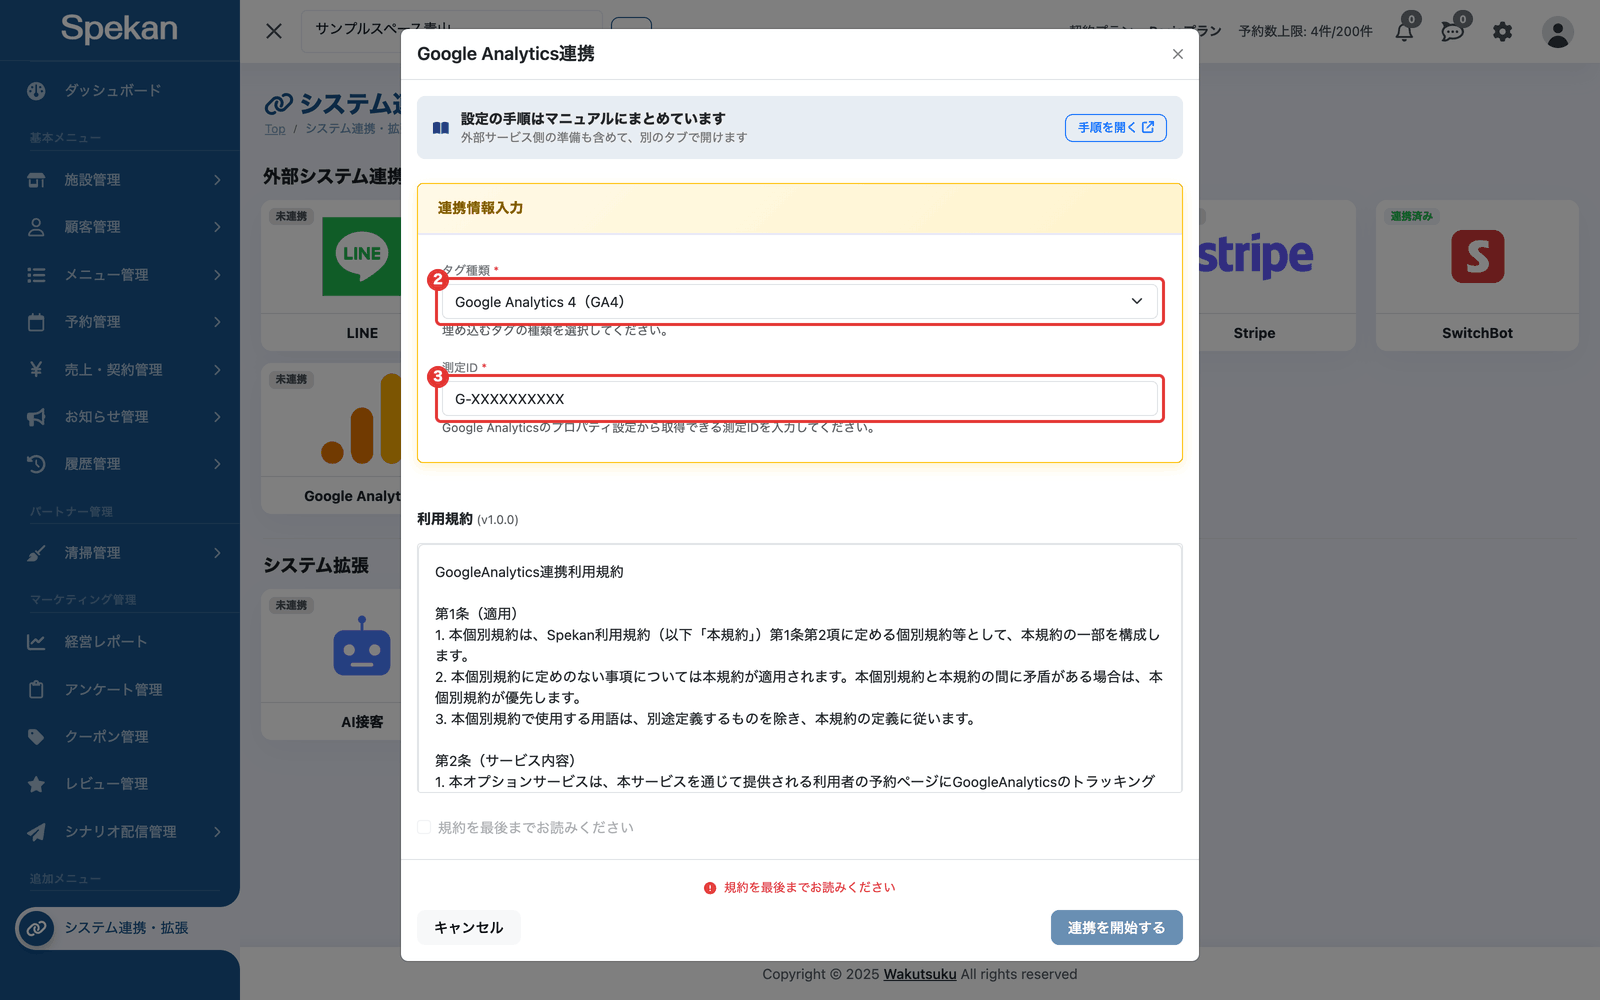Click the 手順を開く button
Image resolution: width=1600 pixels, height=1000 pixels.
point(1115,128)
